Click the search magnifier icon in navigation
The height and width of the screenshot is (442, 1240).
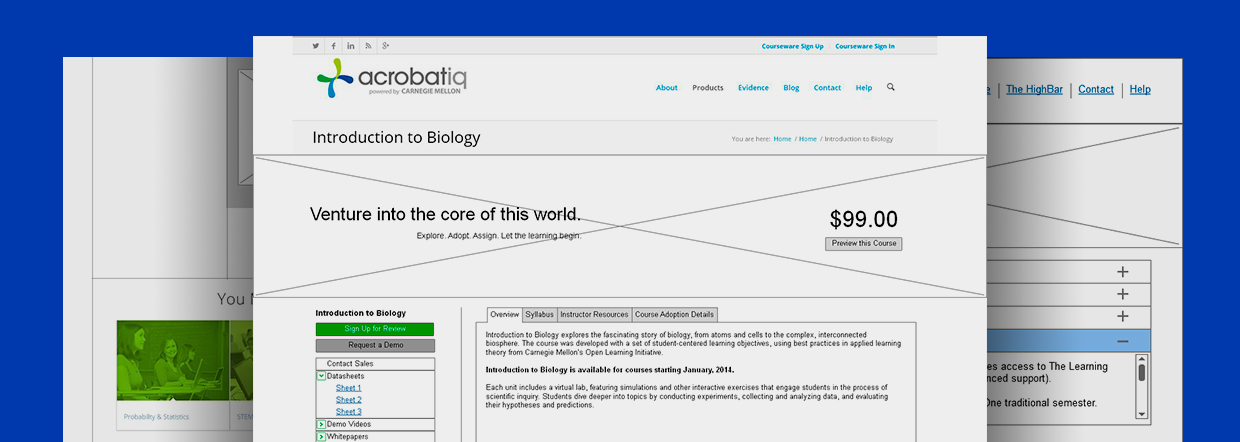(x=891, y=87)
